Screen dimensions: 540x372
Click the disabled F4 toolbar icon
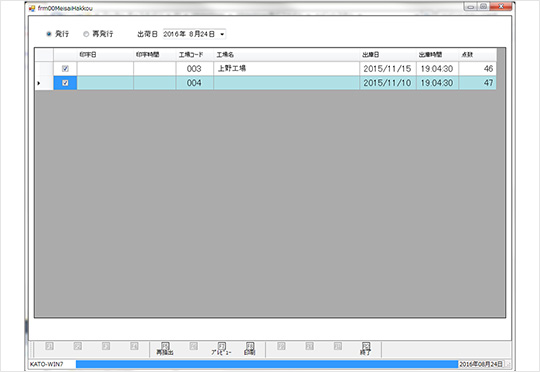(134, 346)
